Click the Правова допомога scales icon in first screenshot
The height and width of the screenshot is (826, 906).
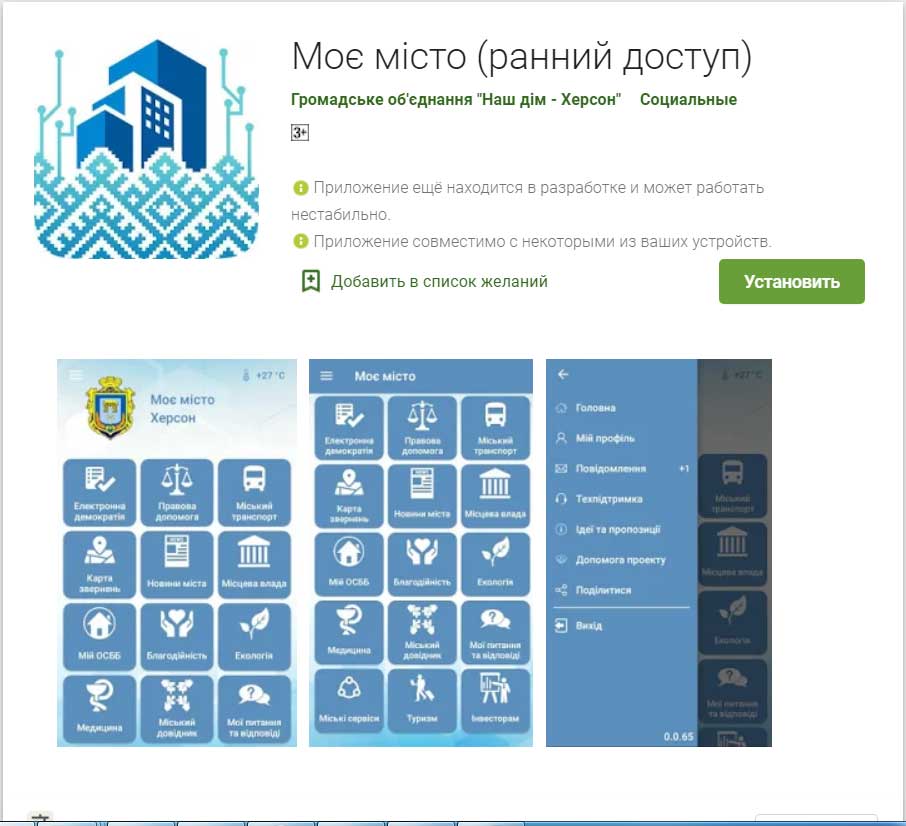pyautogui.click(x=177, y=480)
